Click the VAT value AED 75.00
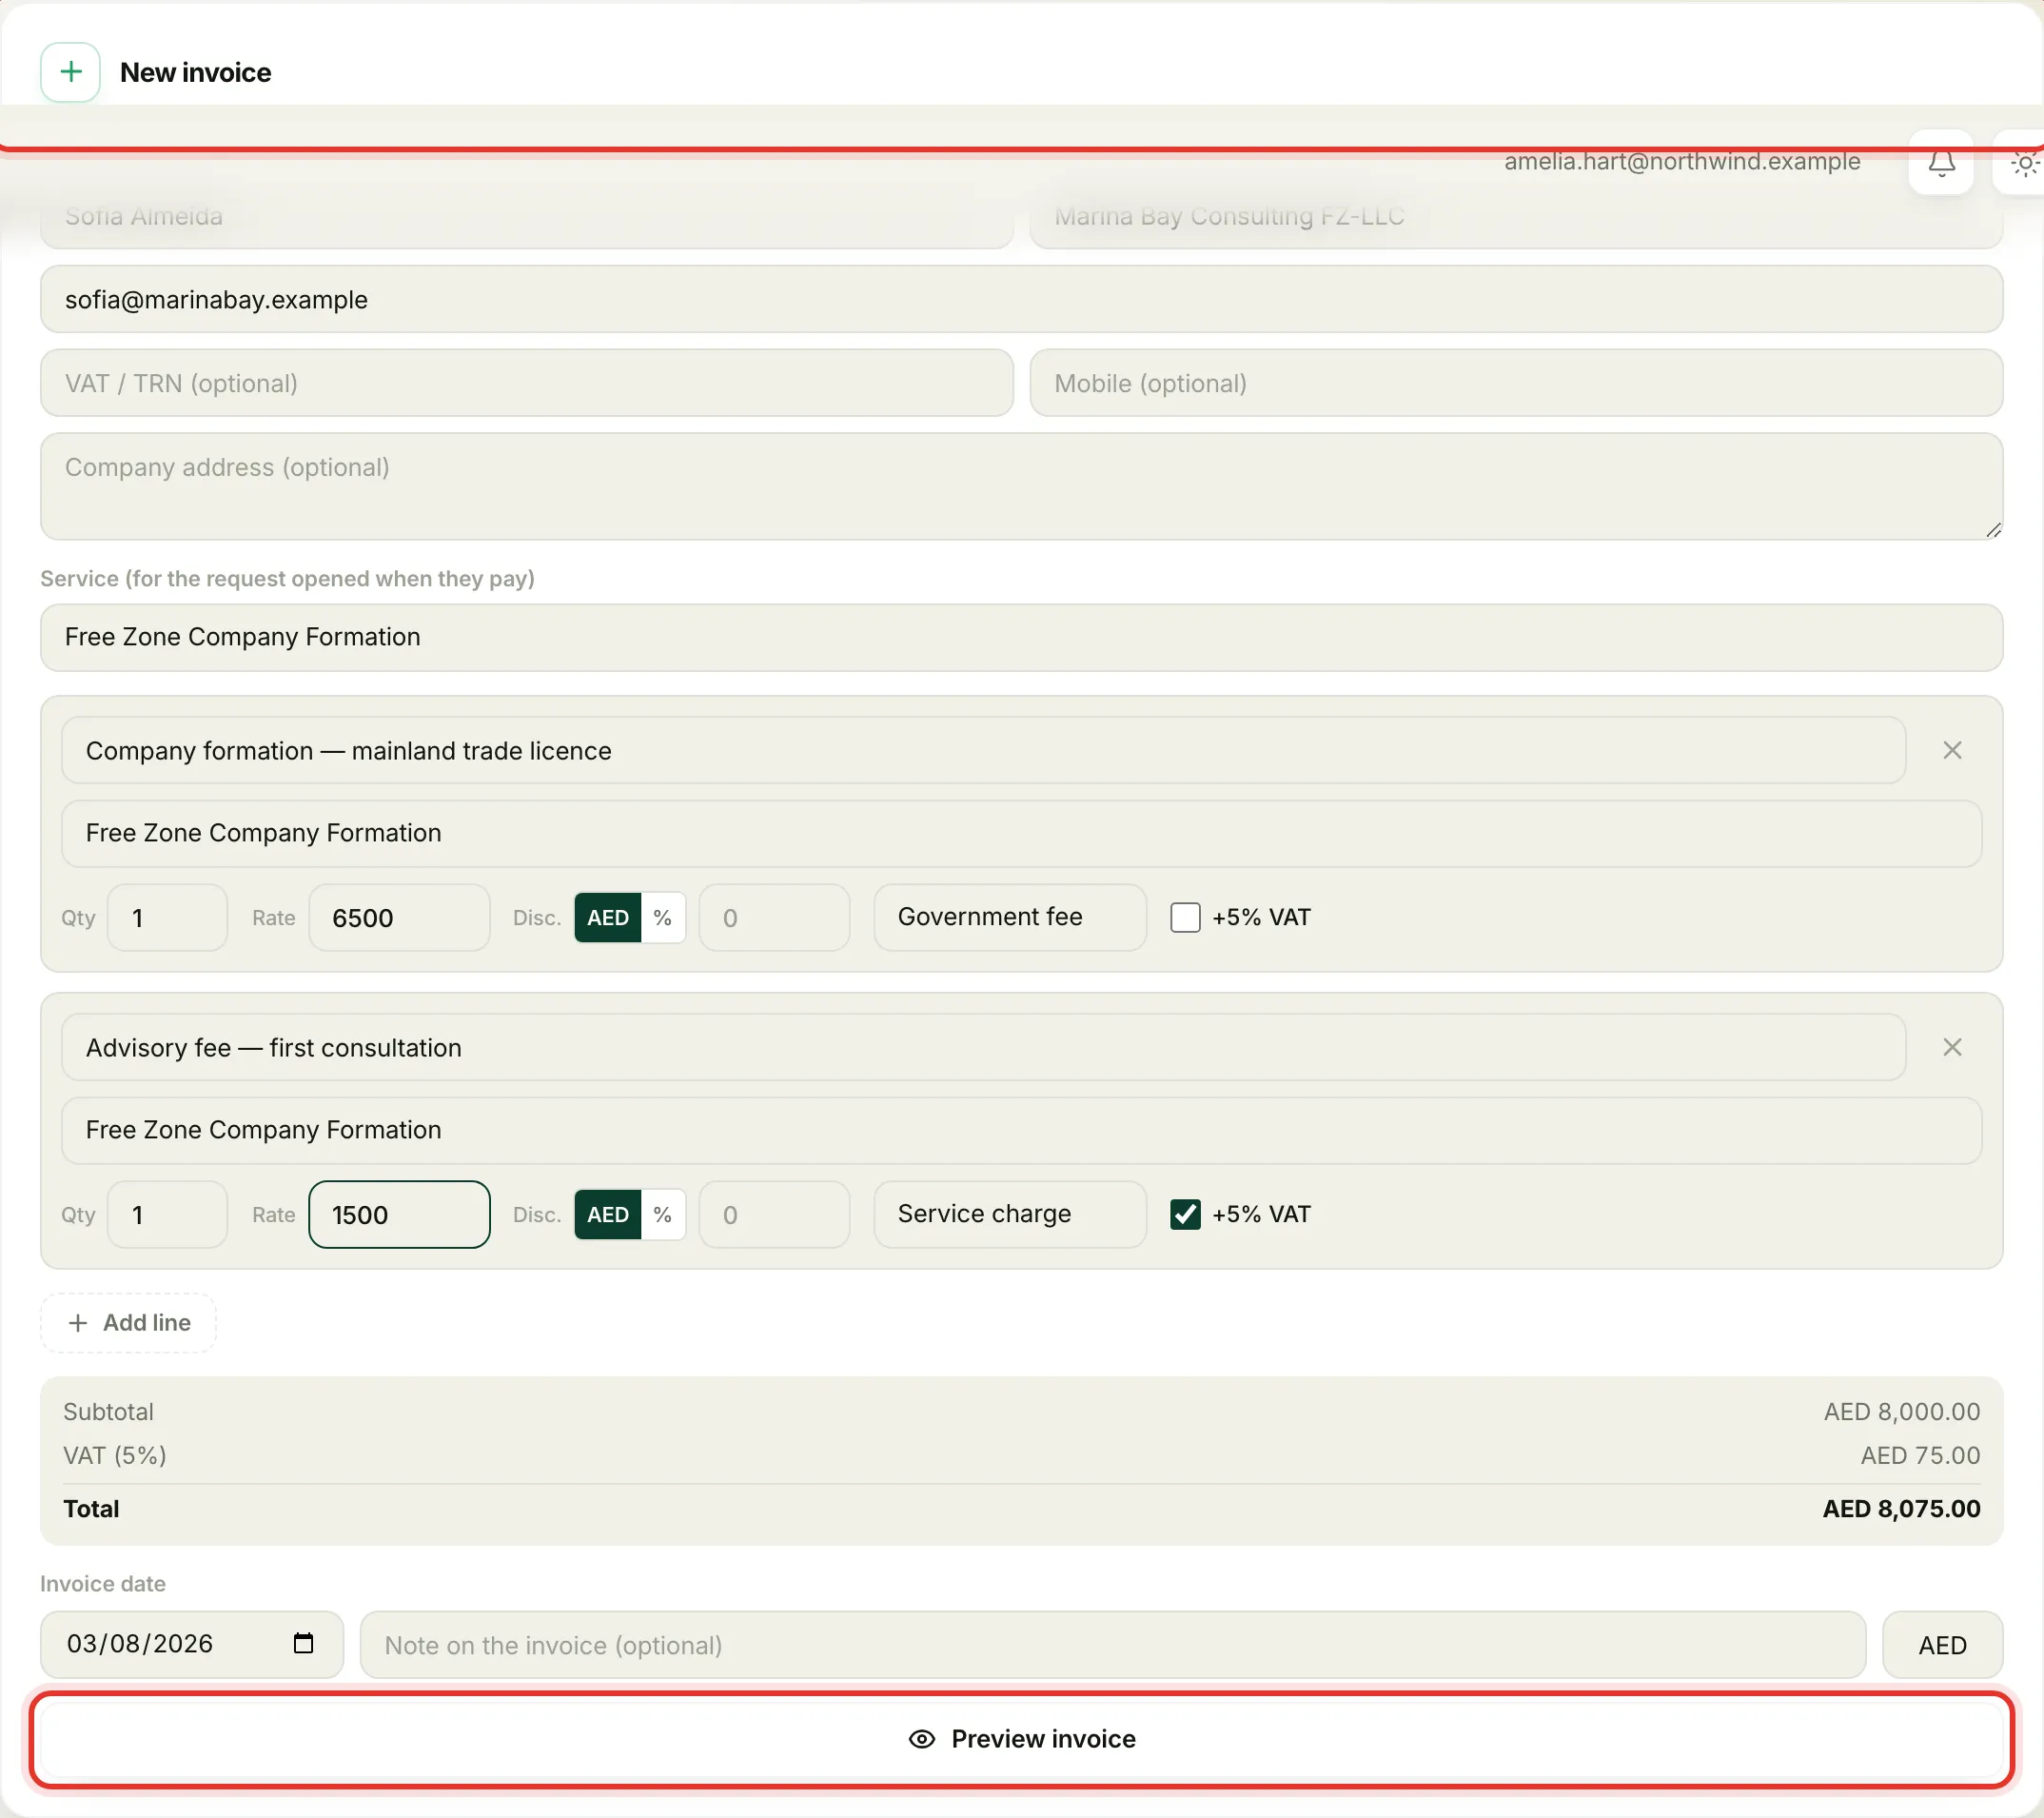 click(x=1920, y=1455)
